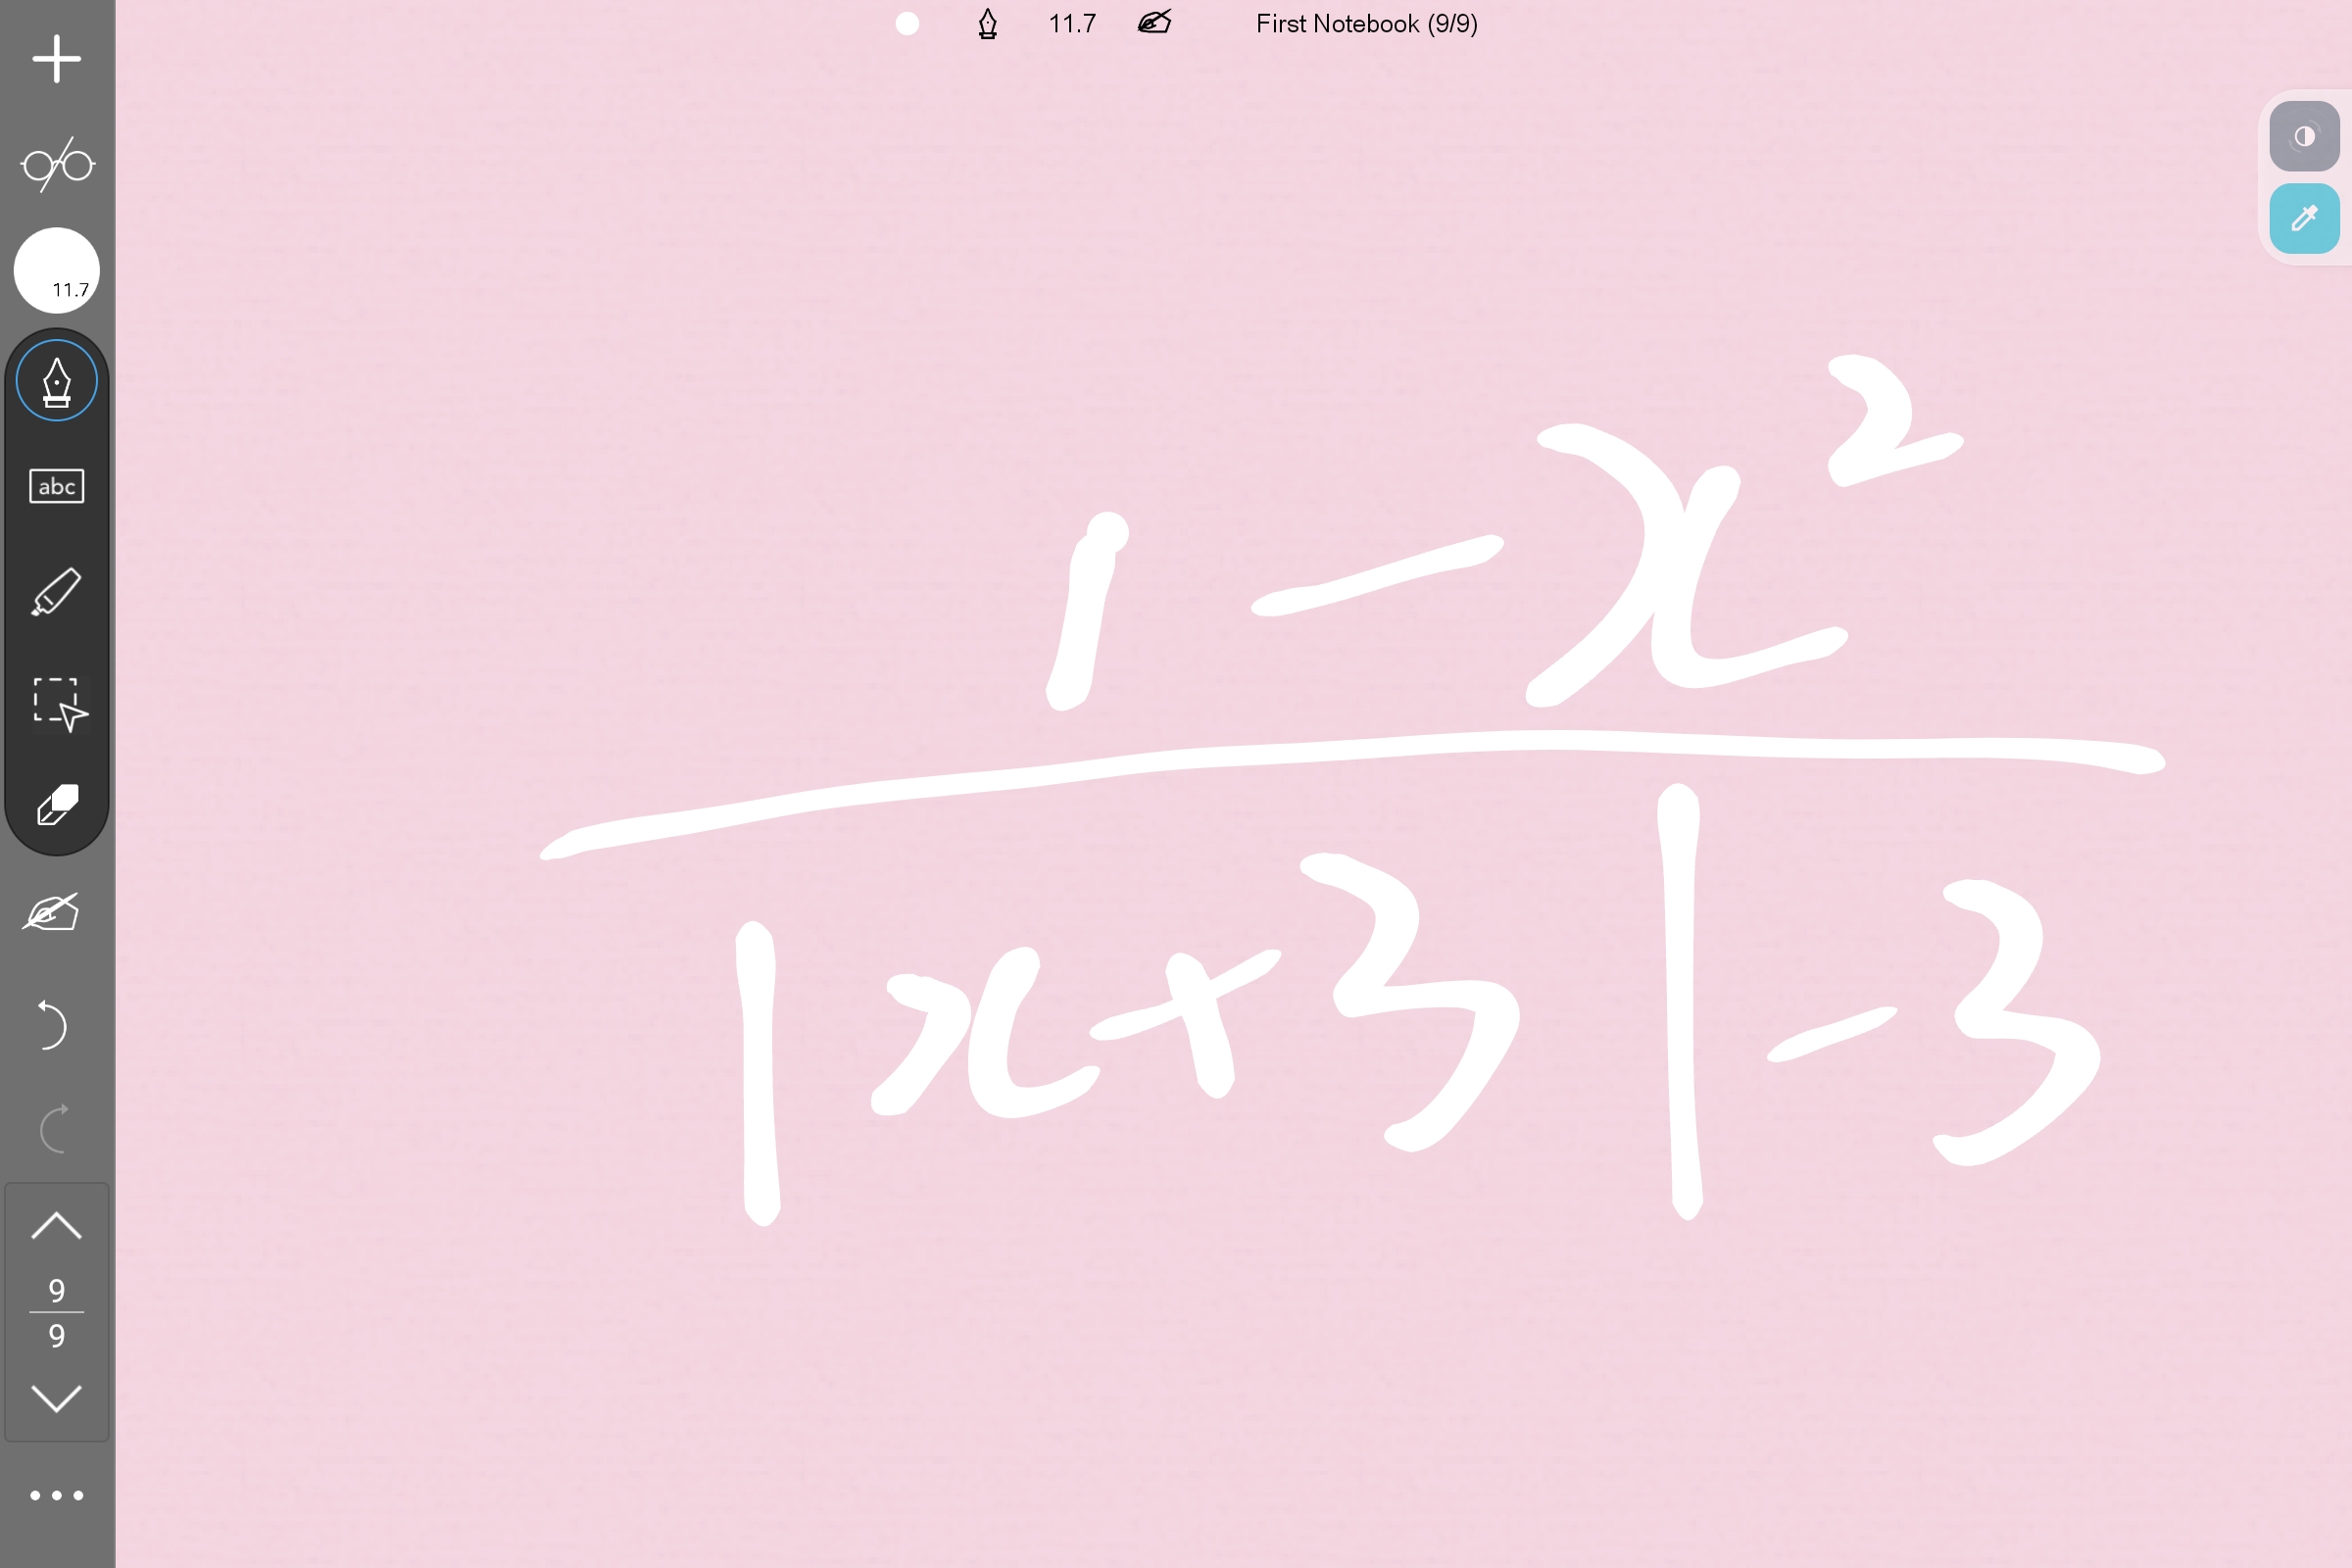Redo the undone stroke
2352x1568 pixels.
pos(54,1129)
